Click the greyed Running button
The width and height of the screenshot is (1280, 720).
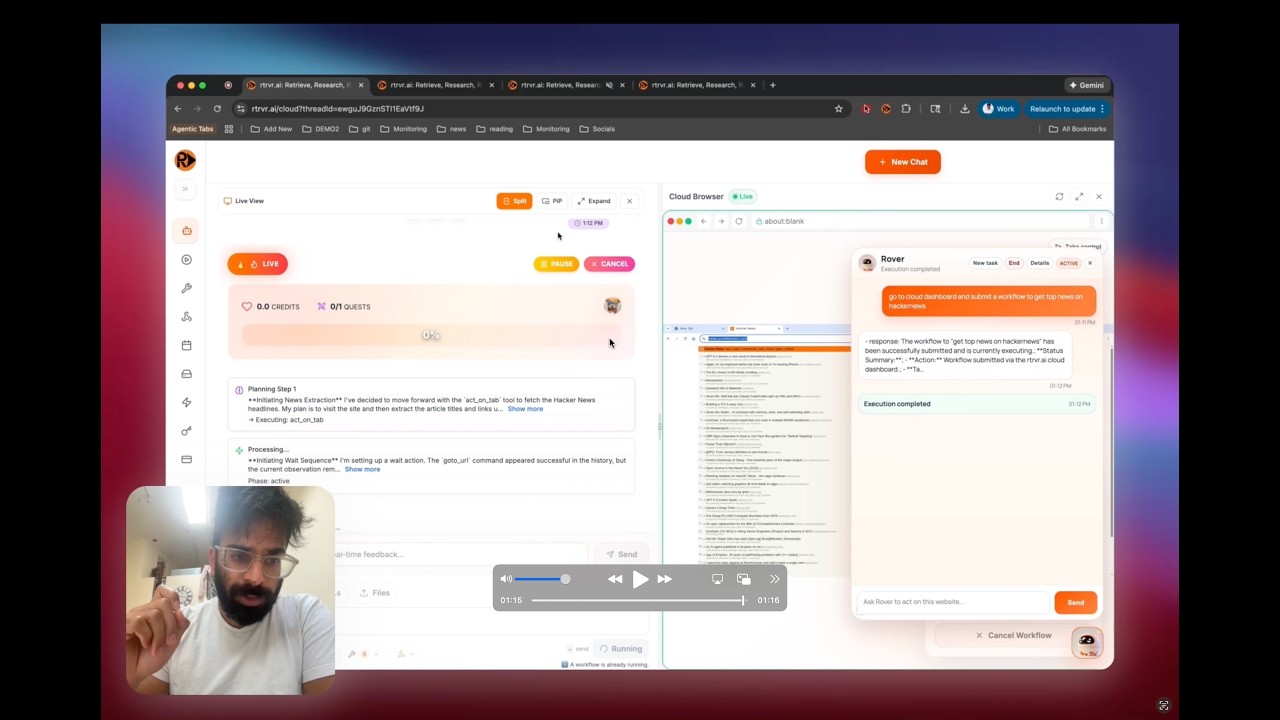620,649
